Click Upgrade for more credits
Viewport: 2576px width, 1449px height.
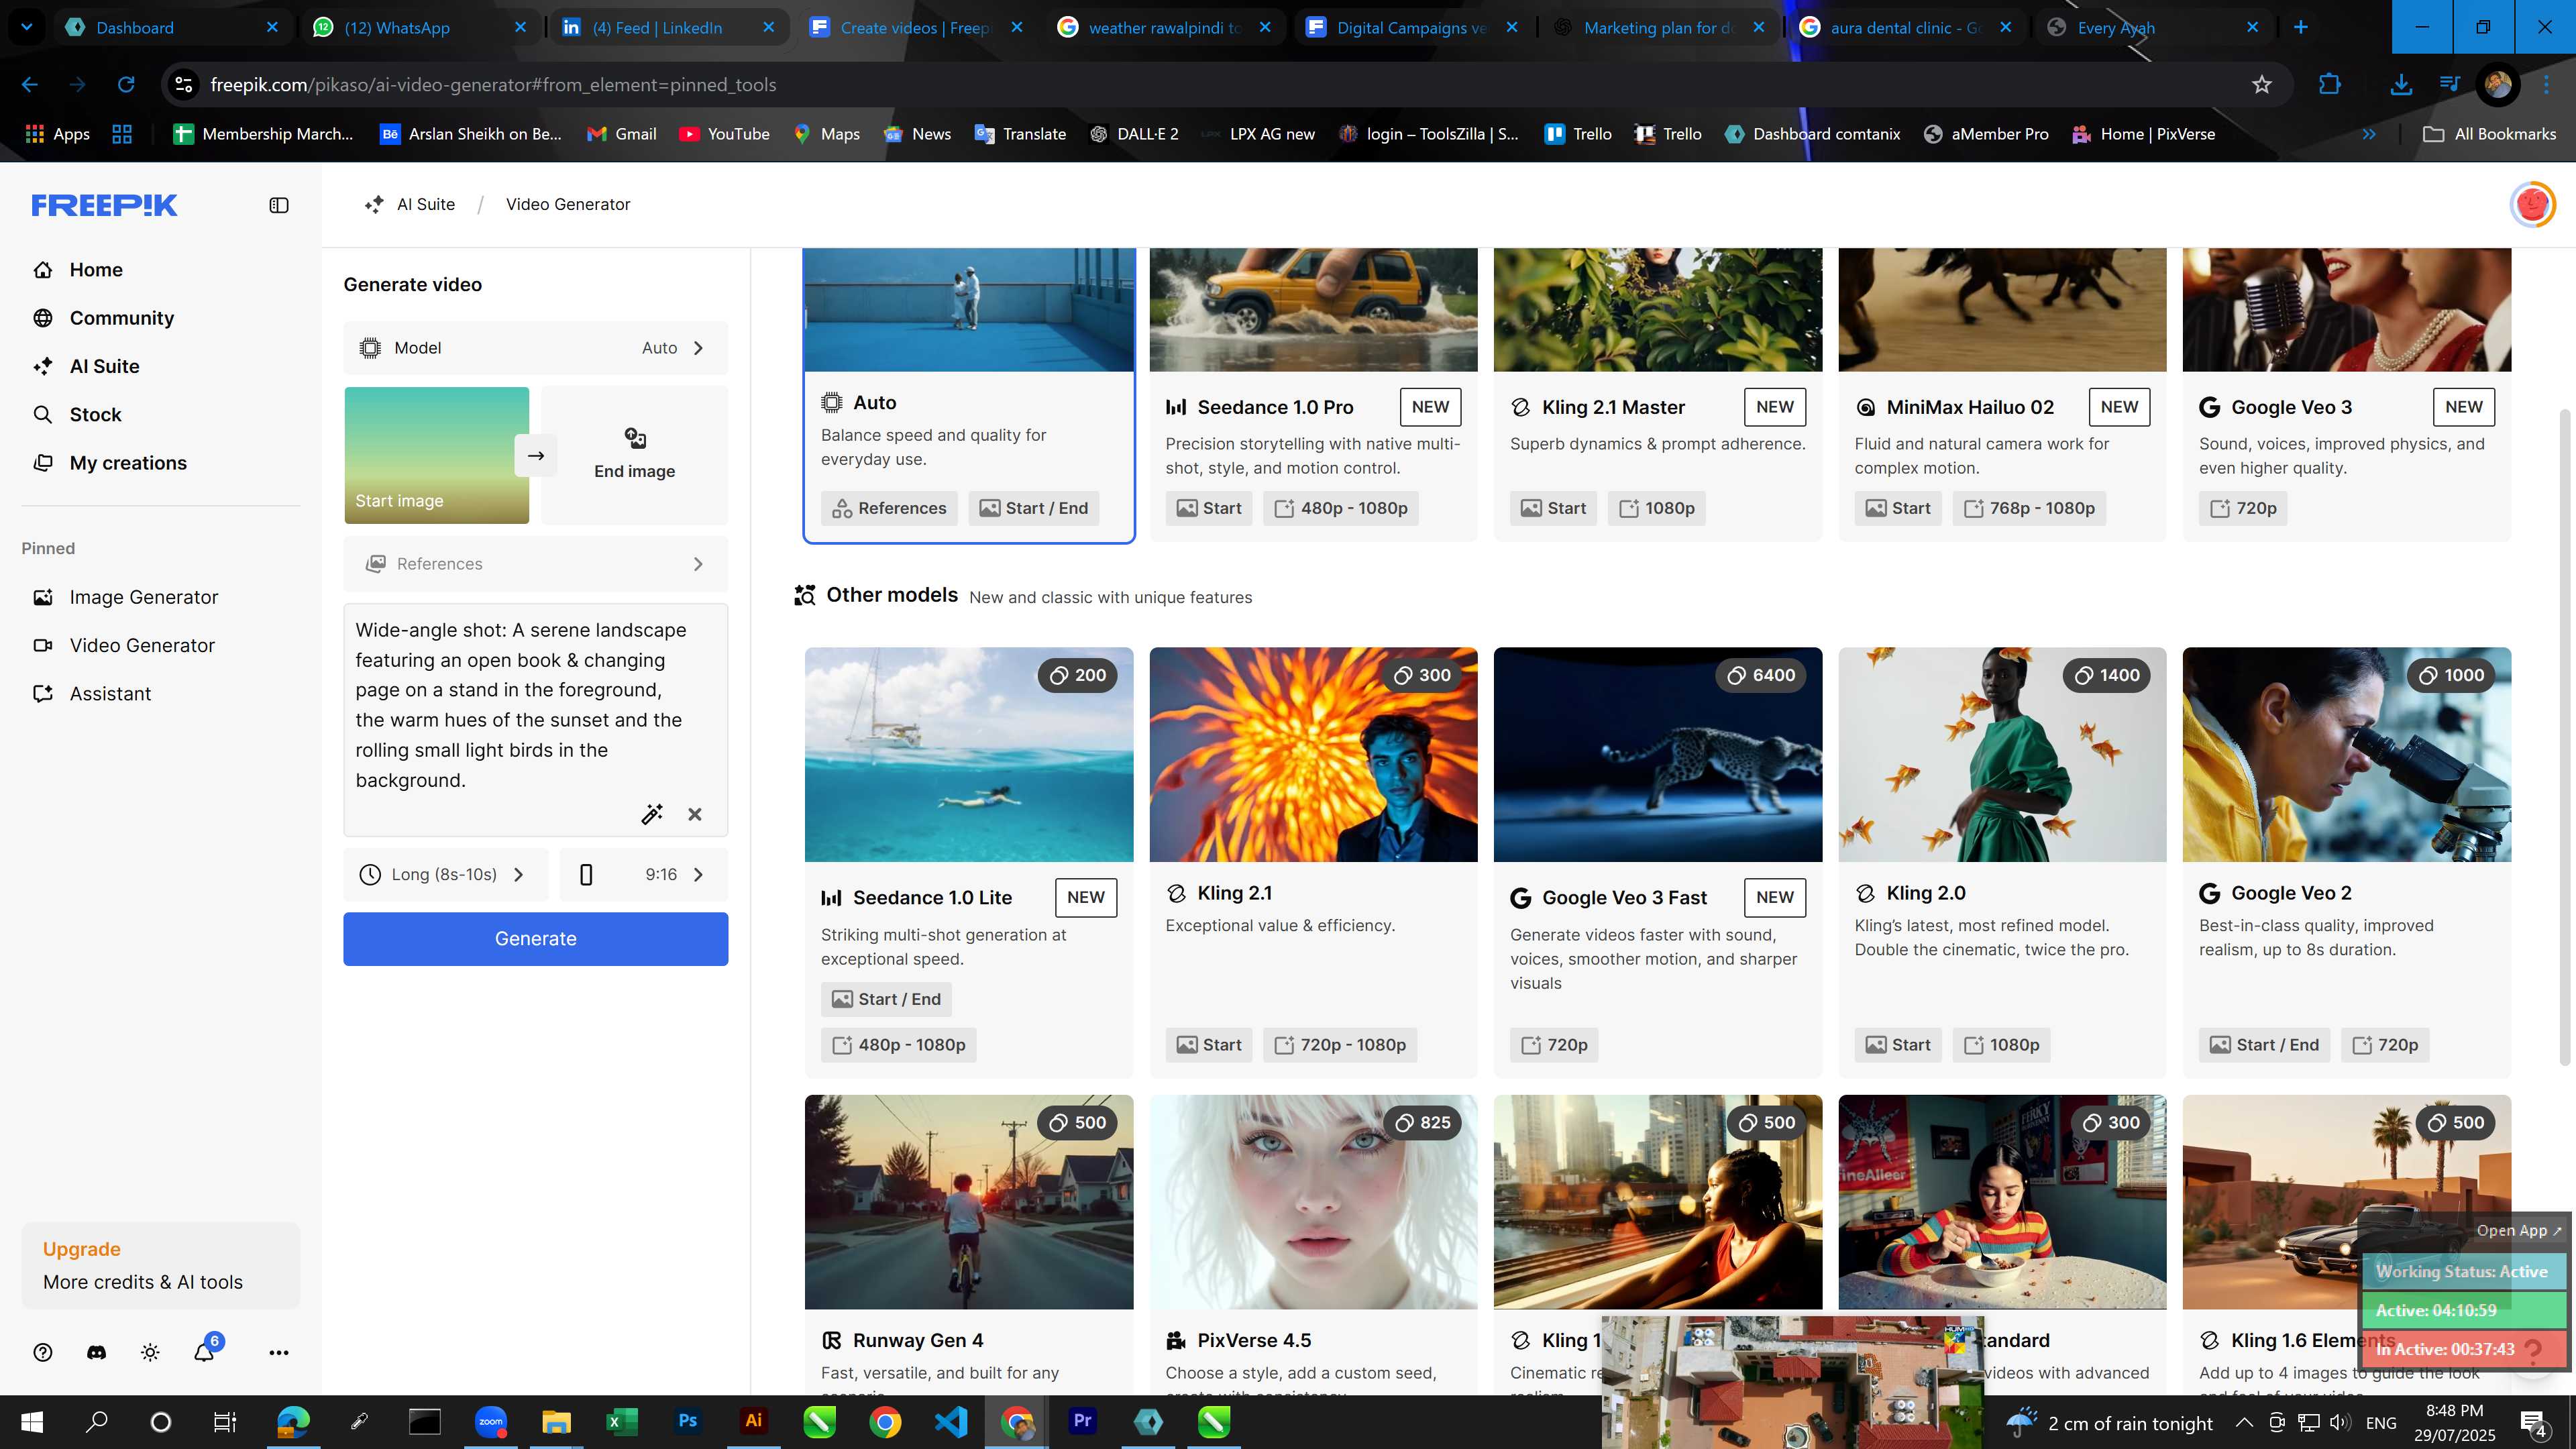pyautogui.click(x=161, y=1265)
